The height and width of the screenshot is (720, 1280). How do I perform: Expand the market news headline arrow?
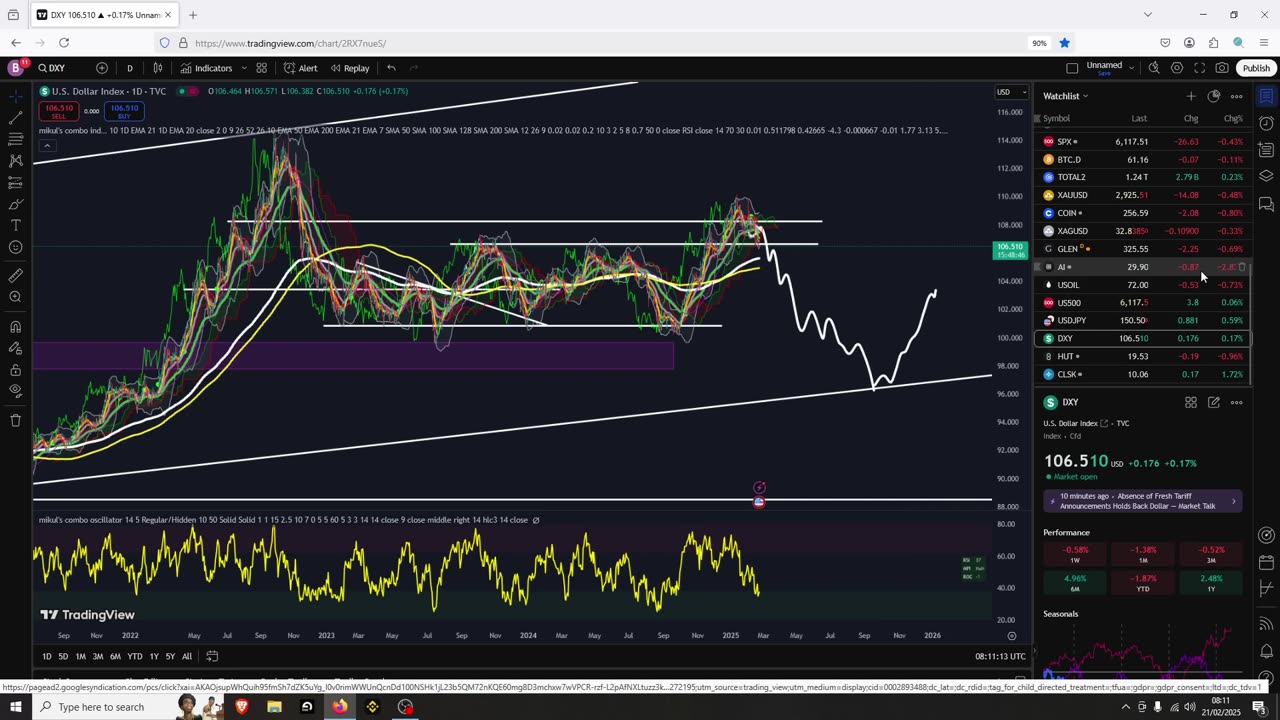click(1233, 501)
